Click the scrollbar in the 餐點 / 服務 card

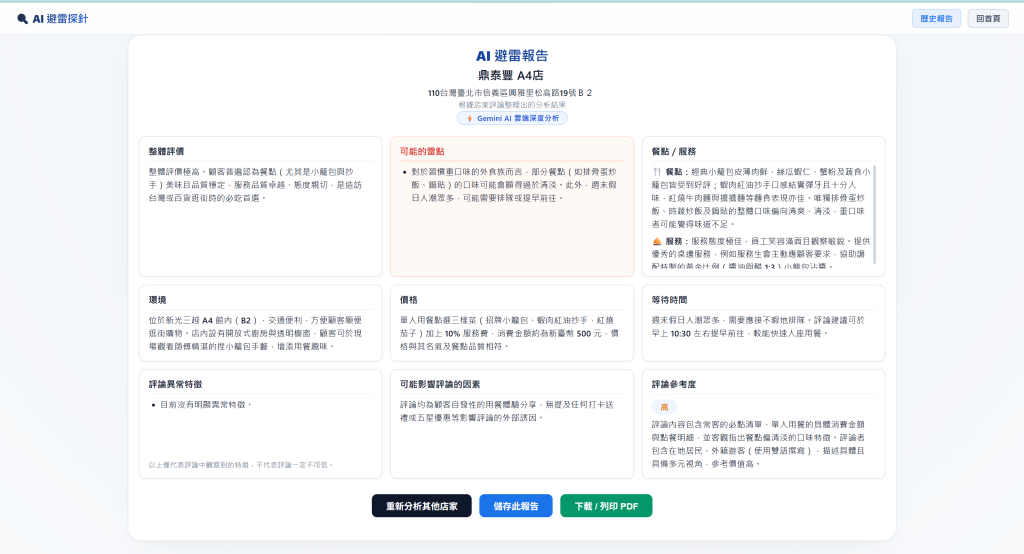pyautogui.click(x=874, y=215)
